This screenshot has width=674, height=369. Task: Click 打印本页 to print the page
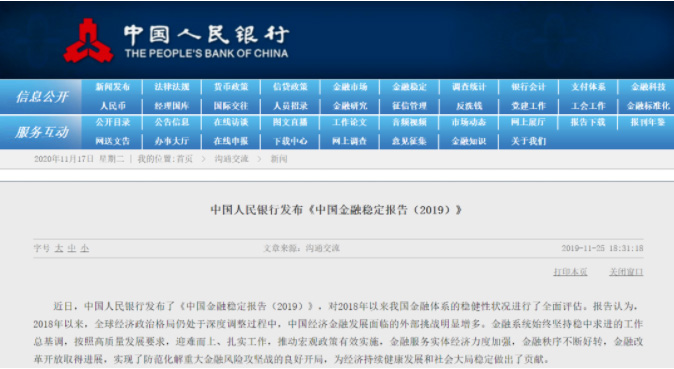[x=570, y=272]
